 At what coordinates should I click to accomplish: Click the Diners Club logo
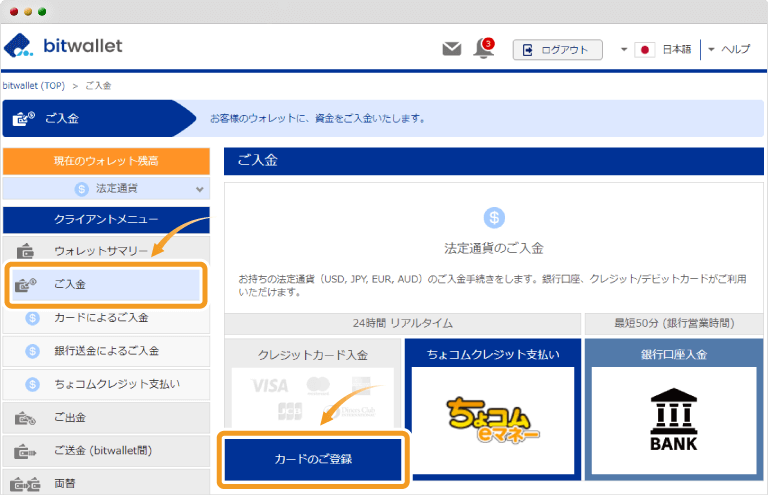pyautogui.click(x=350, y=411)
